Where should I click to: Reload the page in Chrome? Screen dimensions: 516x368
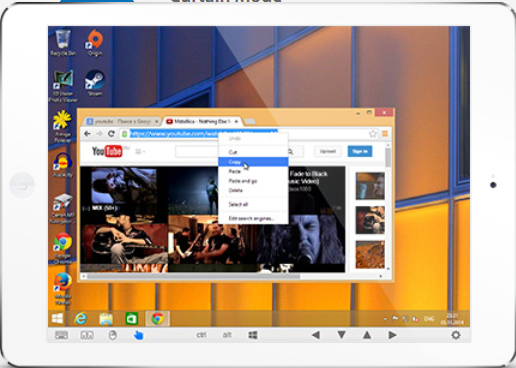click(111, 134)
